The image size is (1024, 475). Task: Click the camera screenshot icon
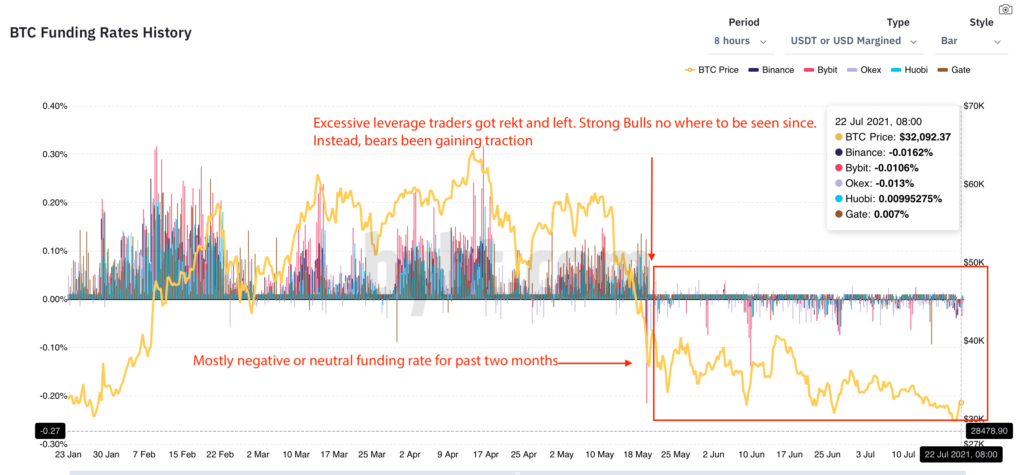[x=1005, y=9]
